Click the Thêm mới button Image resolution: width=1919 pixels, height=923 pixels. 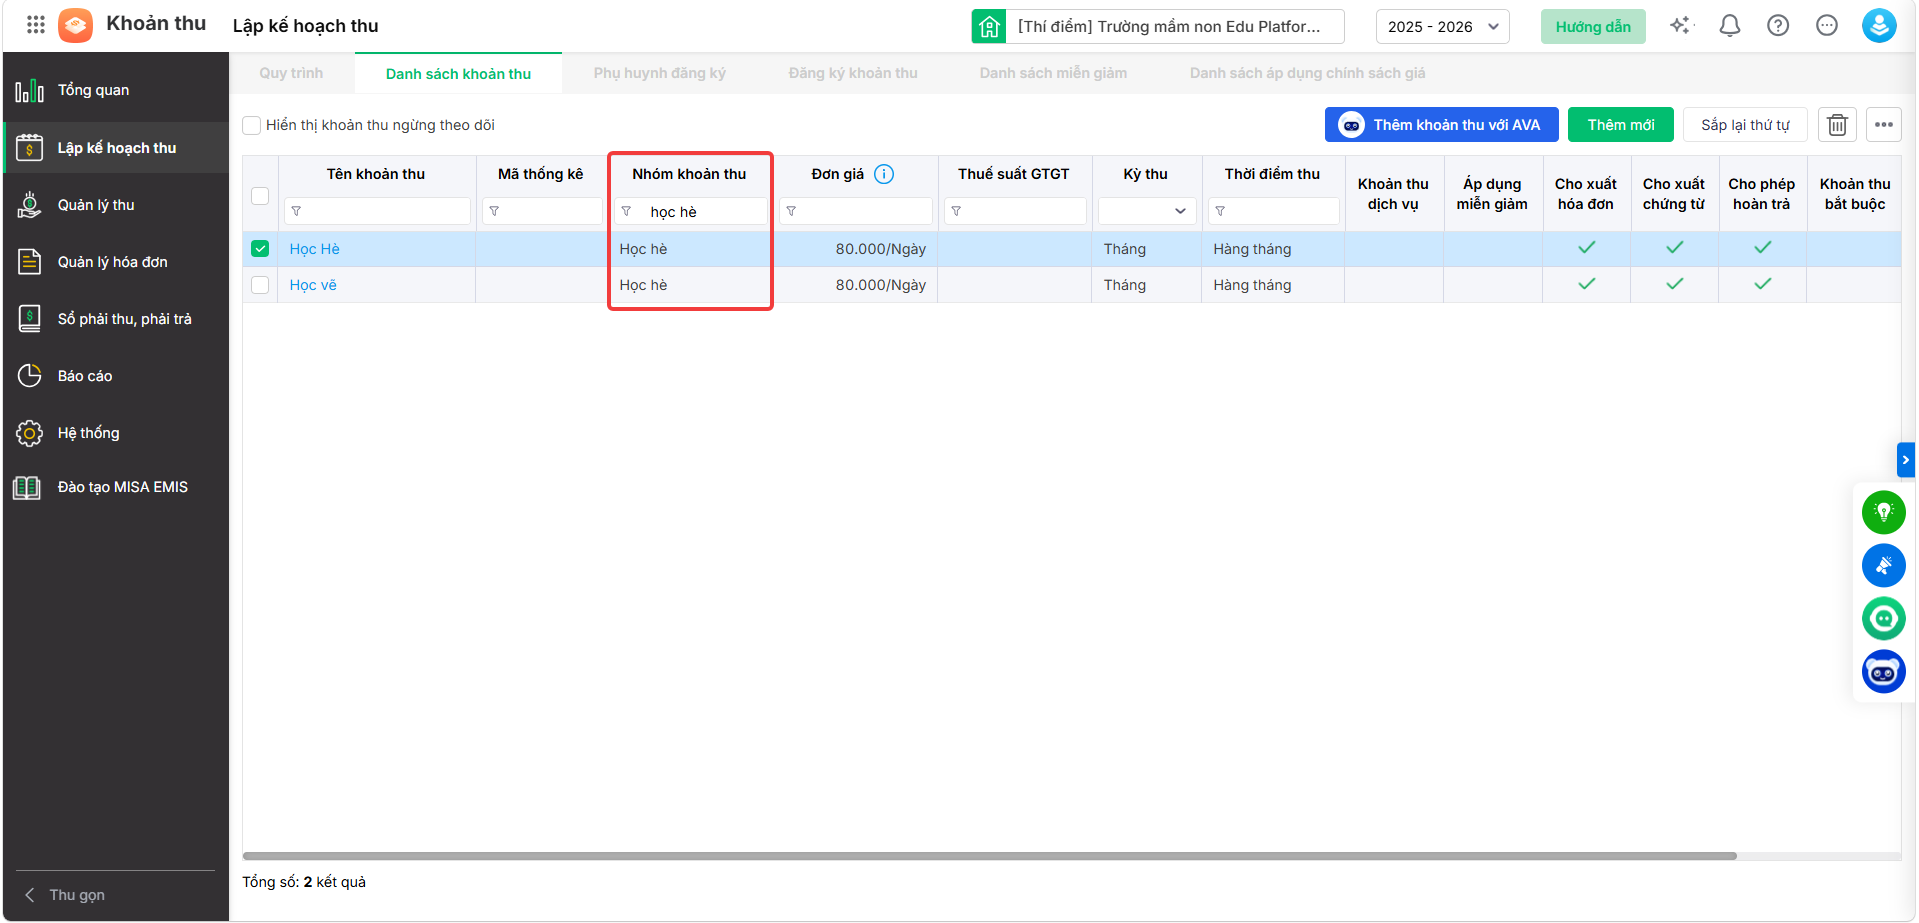[x=1621, y=125]
